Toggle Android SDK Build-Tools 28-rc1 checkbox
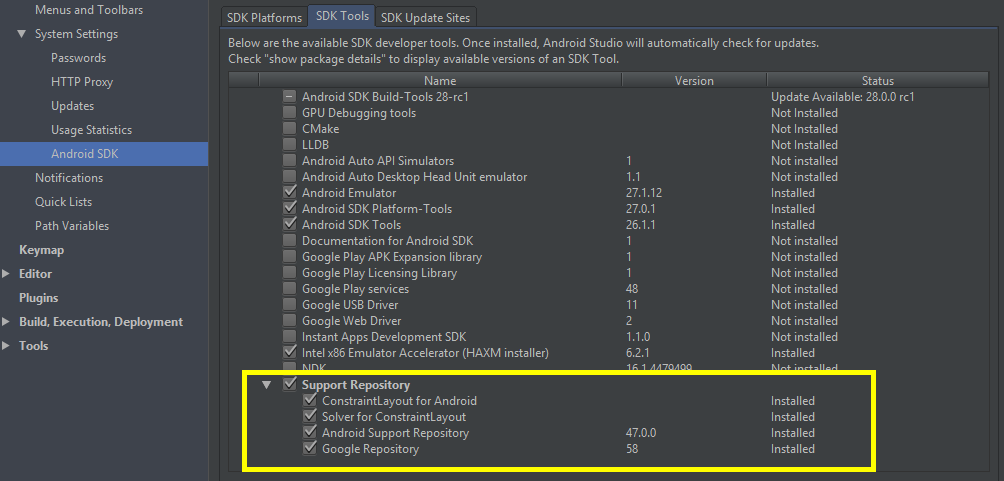Image resolution: width=1004 pixels, height=481 pixels. point(290,97)
